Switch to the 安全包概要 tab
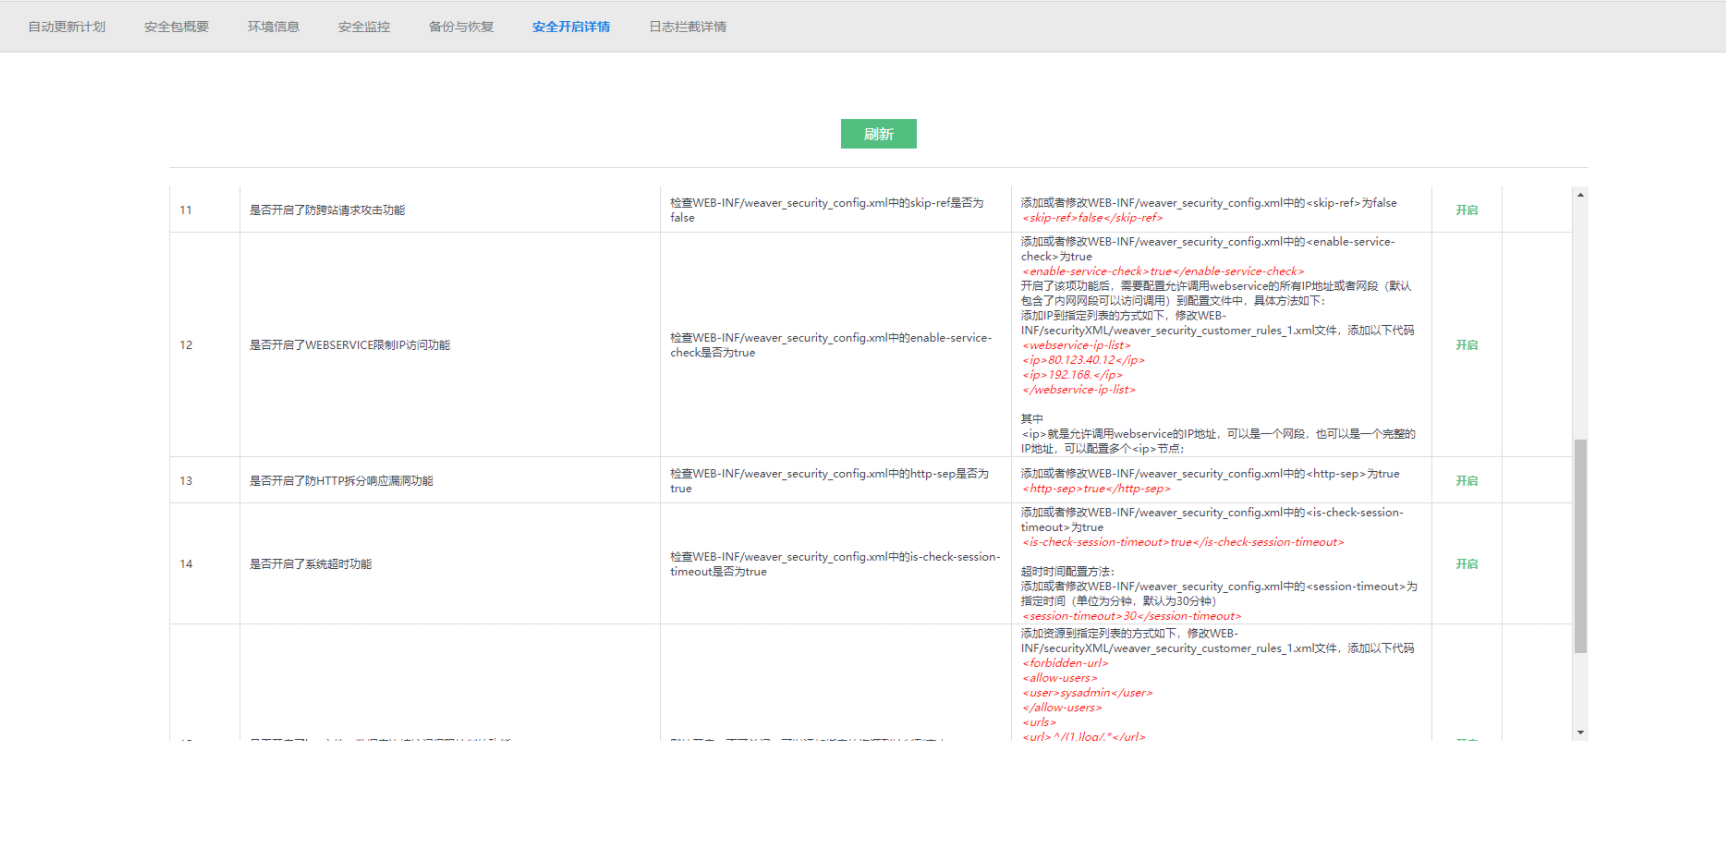The width and height of the screenshot is (1726, 864). (176, 27)
